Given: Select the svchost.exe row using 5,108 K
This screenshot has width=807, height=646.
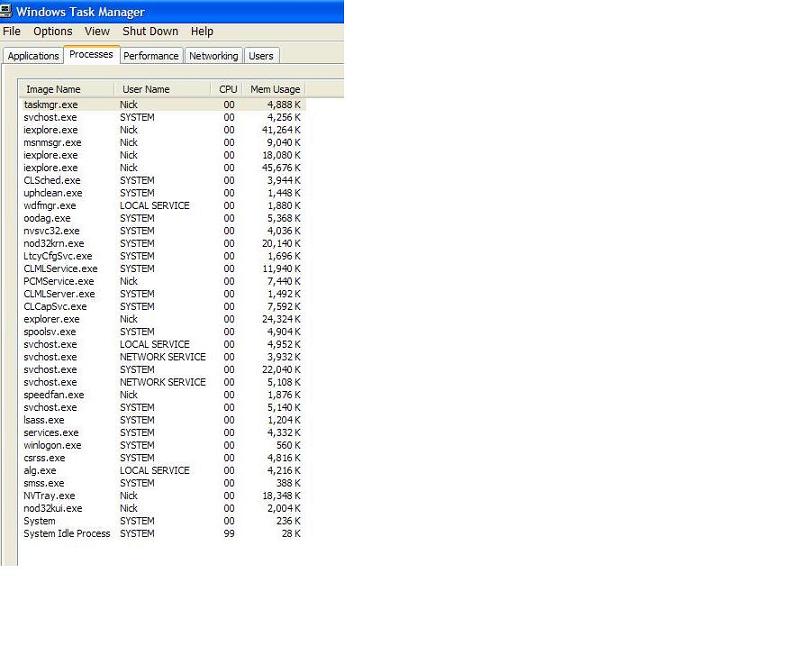Looking at the screenshot, I should point(163,382).
